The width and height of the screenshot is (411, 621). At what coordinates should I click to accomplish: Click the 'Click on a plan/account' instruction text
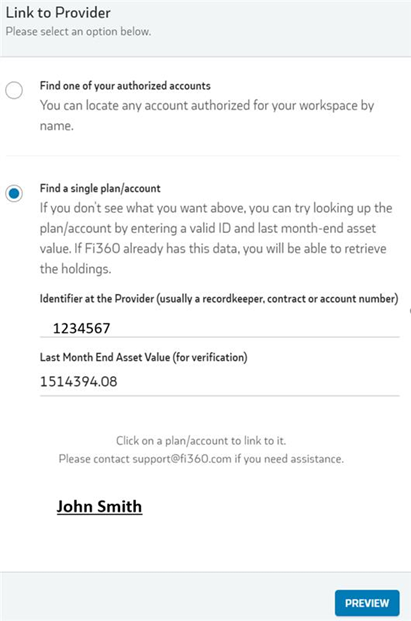201,441
